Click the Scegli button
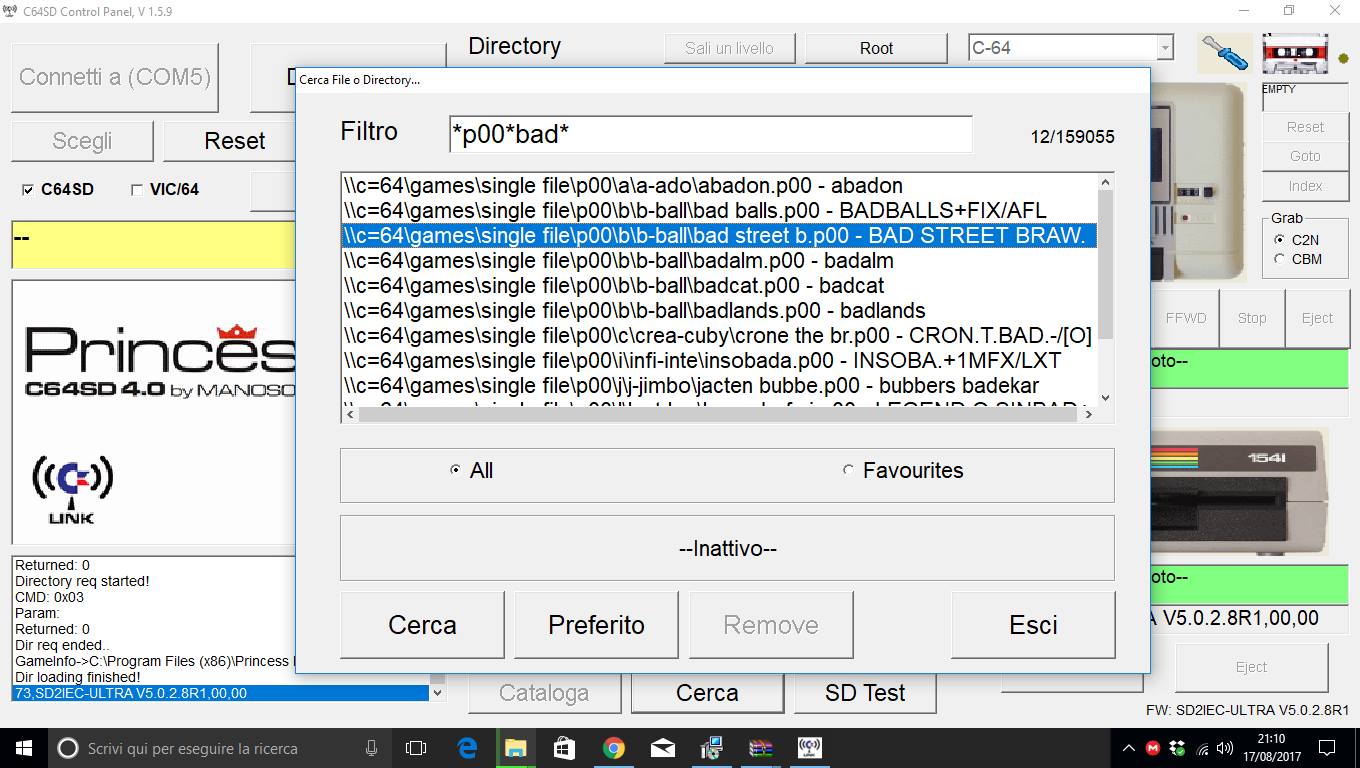1360x768 pixels. pos(82,141)
